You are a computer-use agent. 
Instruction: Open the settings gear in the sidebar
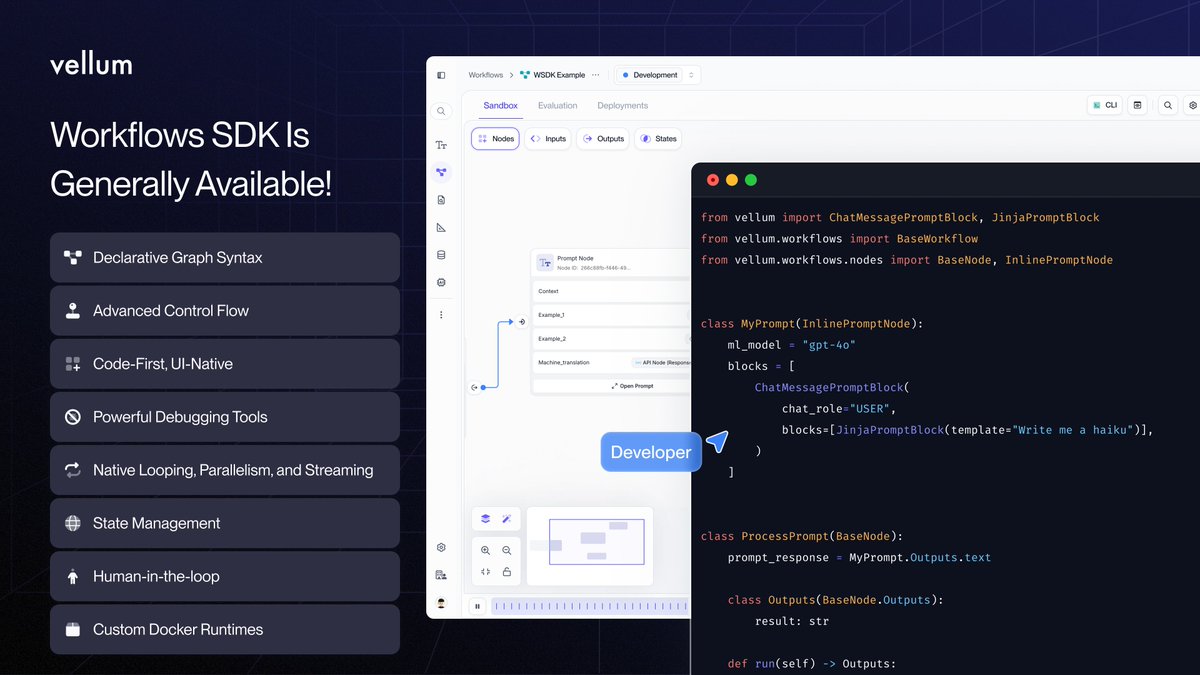coord(441,547)
